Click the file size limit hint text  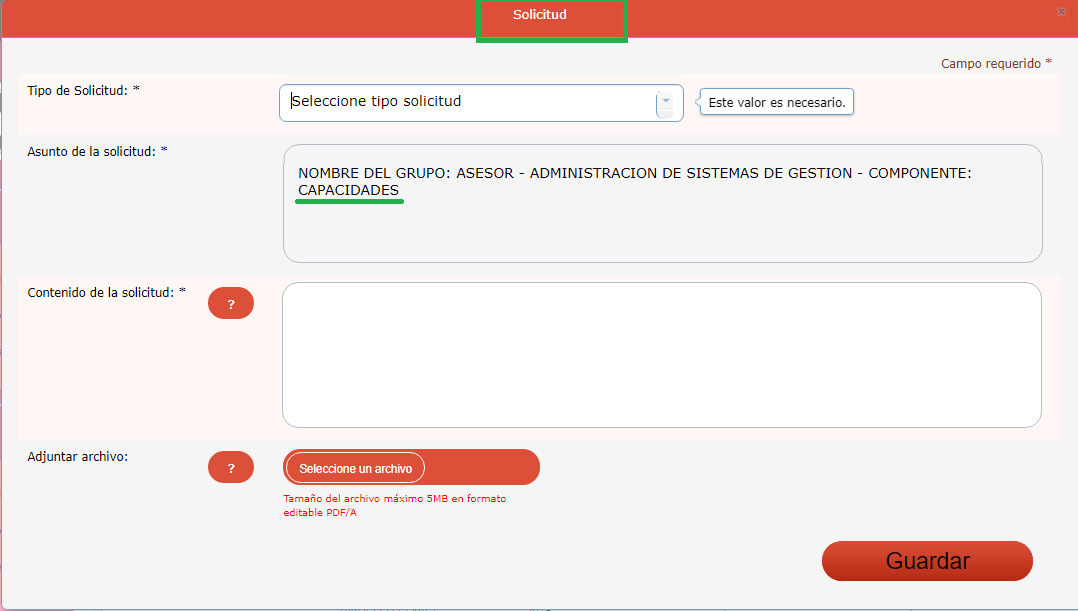click(394, 505)
